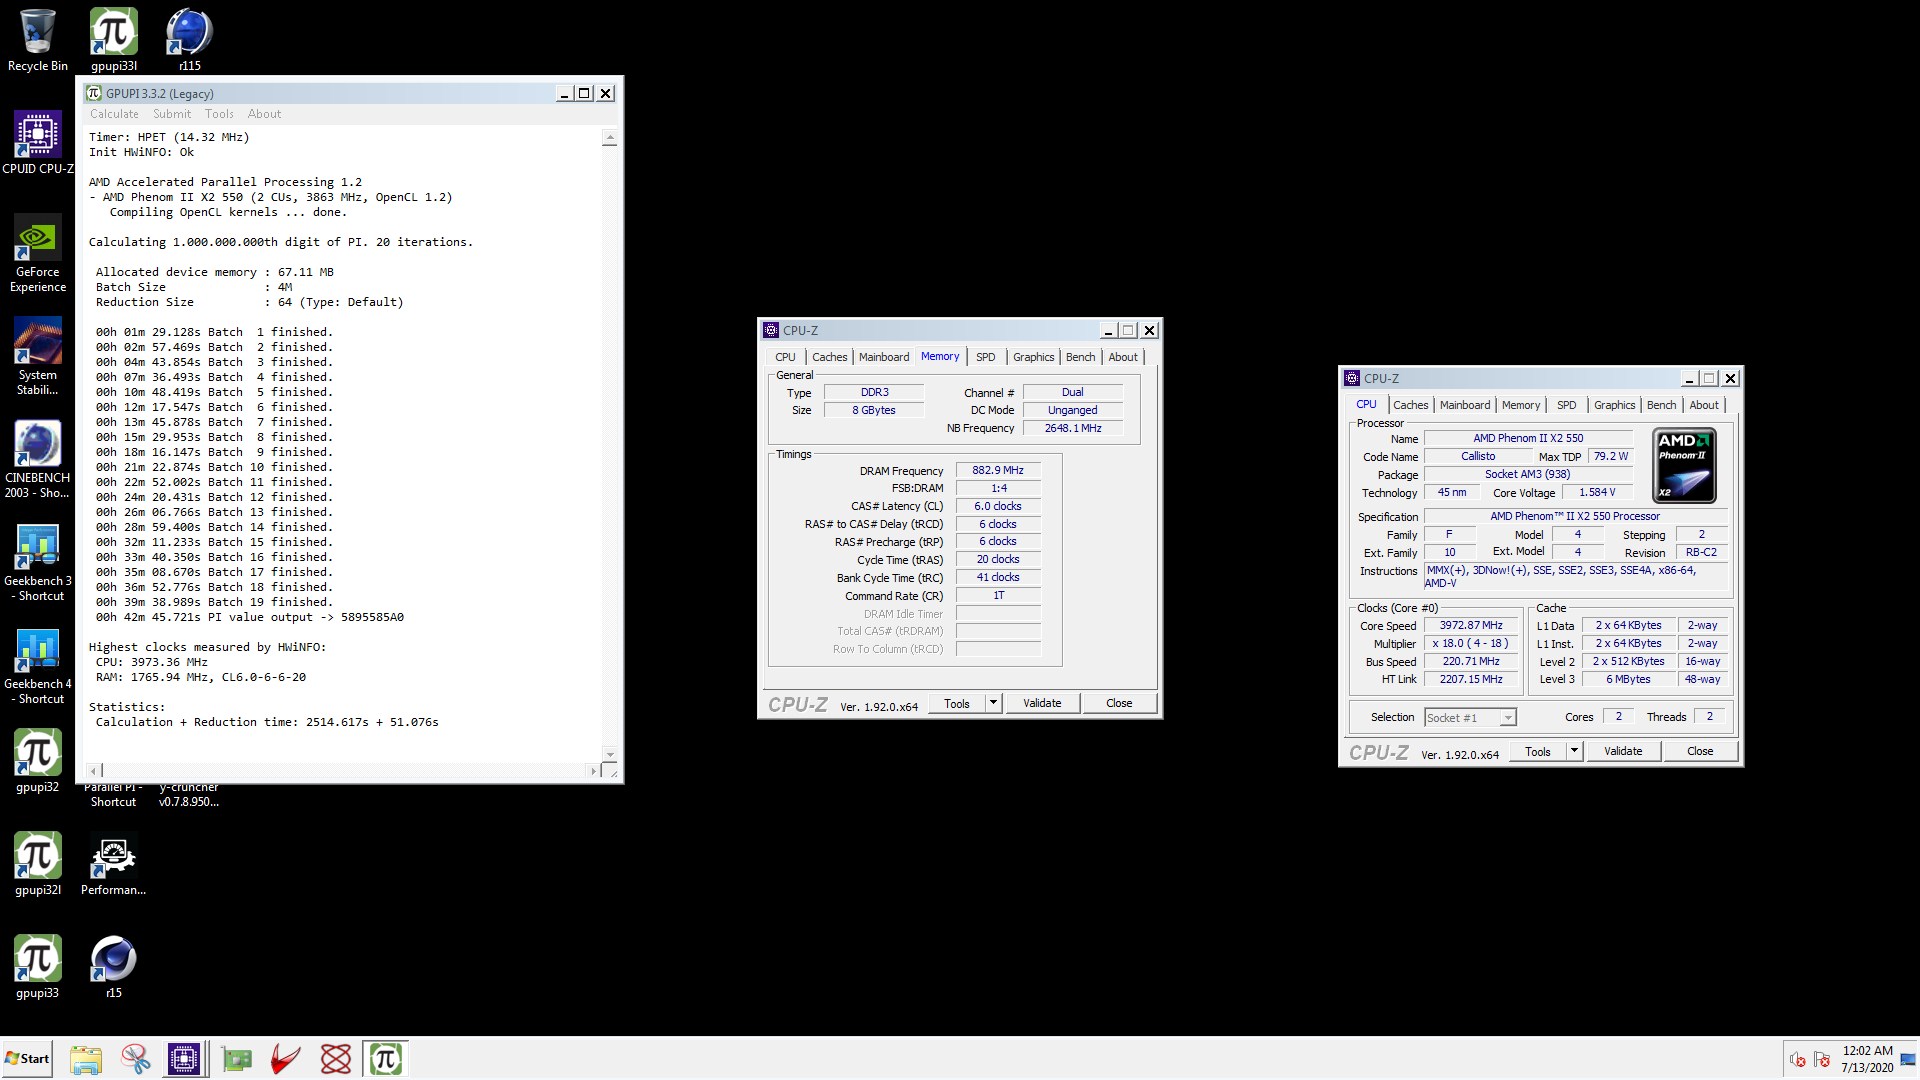Viewport: 1920px width, 1080px height.
Task: Open Bench tab in Memory CPU-Z window
Action: click(x=1080, y=357)
